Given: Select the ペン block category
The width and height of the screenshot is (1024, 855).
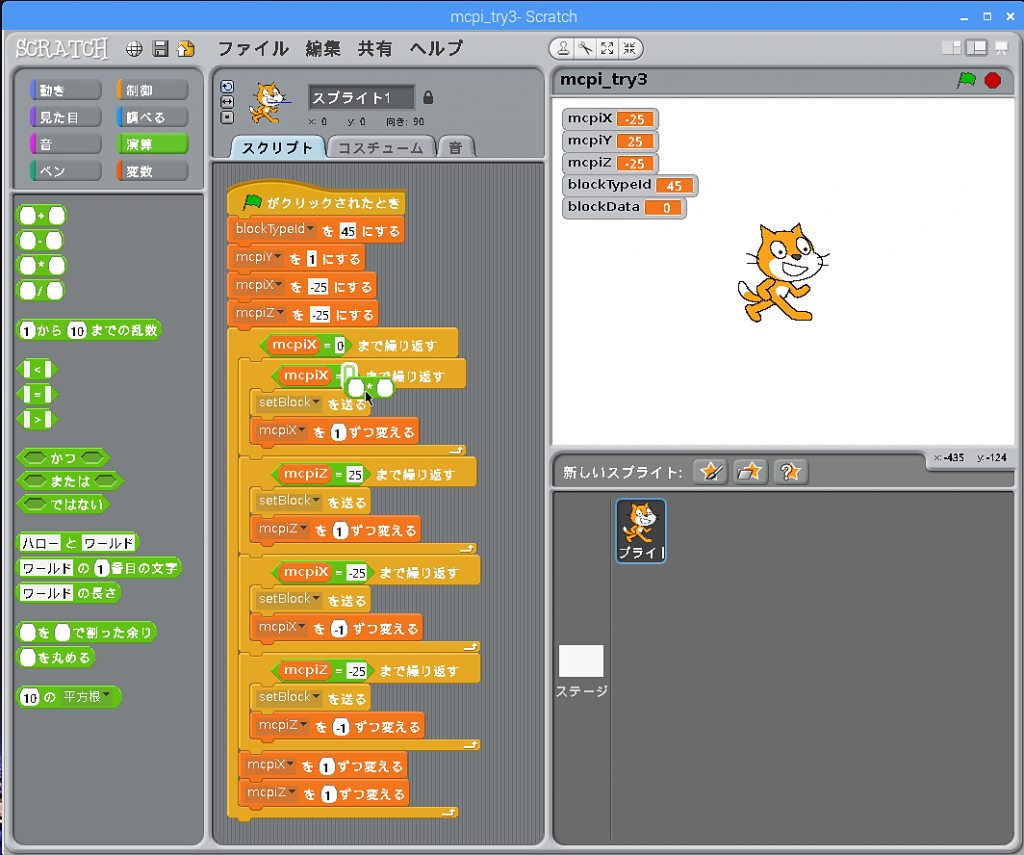Looking at the screenshot, I should 66,171.
